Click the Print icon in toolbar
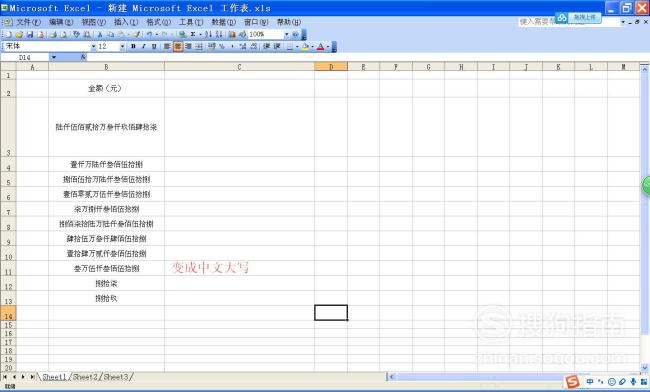Screen dimensions: 650x392 [x=53, y=34]
